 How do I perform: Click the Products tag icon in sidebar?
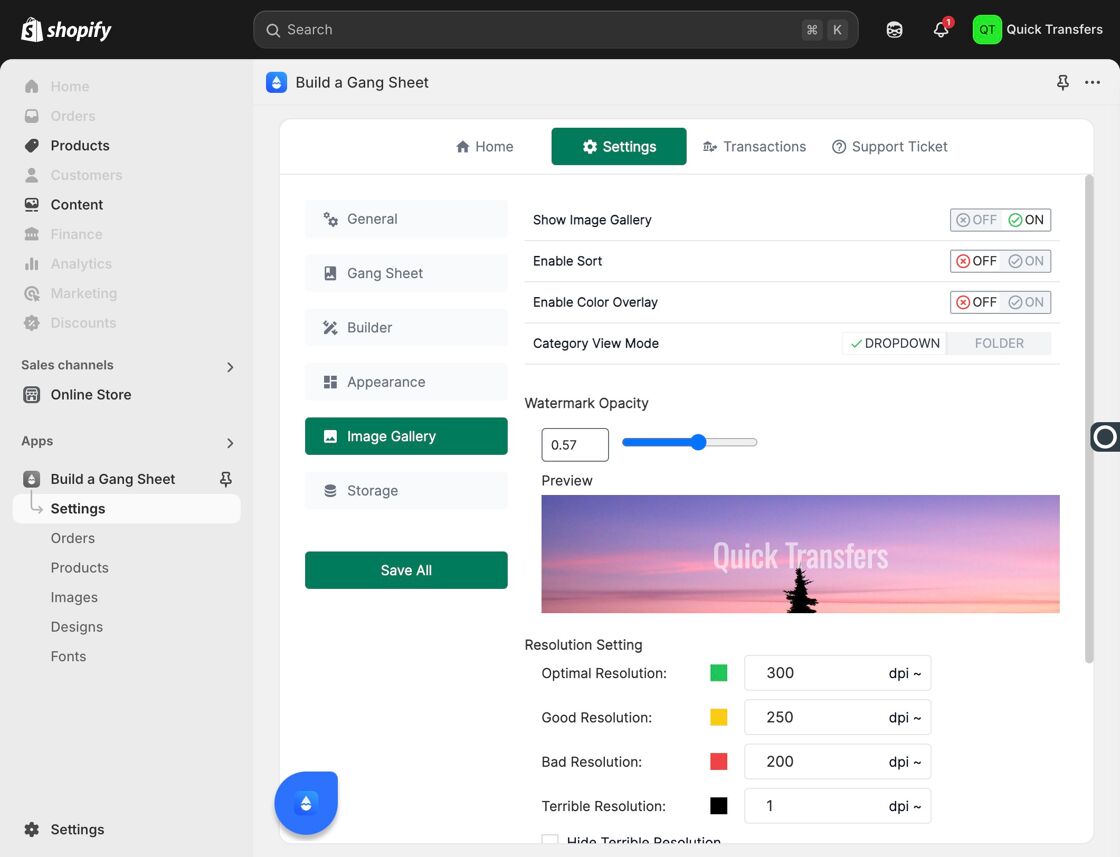31,146
